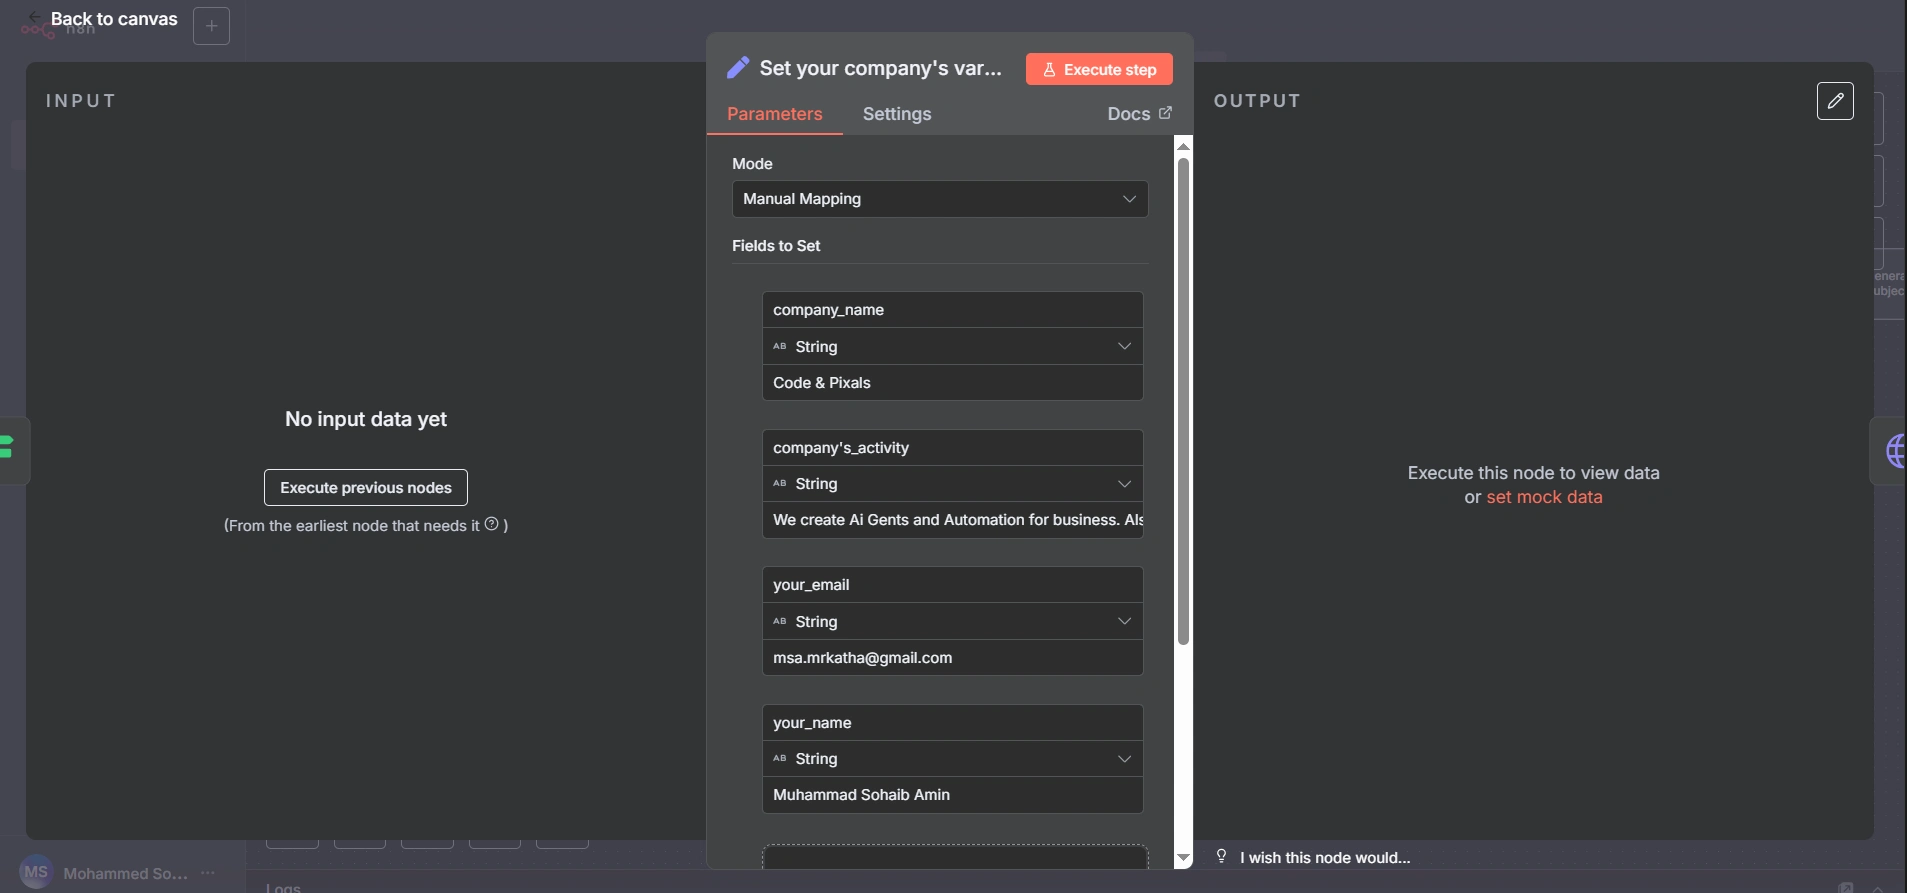Open the your_name type String dropdown
1907x893 pixels.
pyautogui.click(x=952, y=759)
